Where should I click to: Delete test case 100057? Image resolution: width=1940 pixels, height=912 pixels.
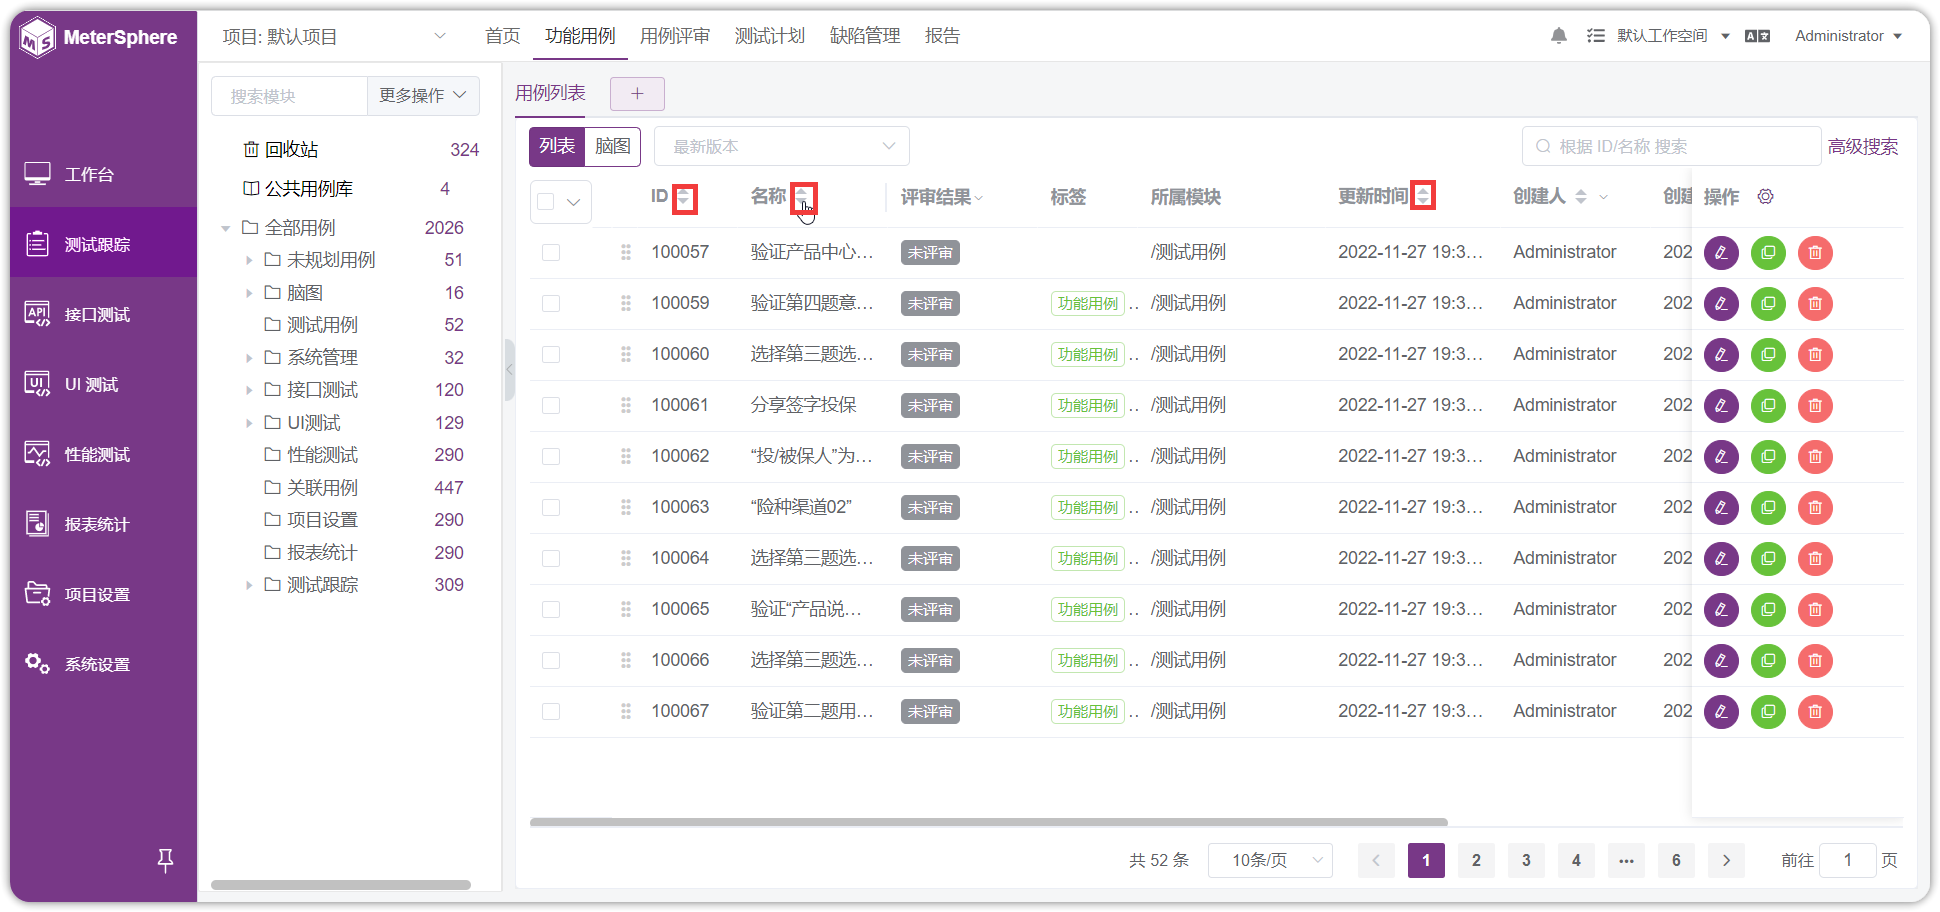click(1815, 253)
